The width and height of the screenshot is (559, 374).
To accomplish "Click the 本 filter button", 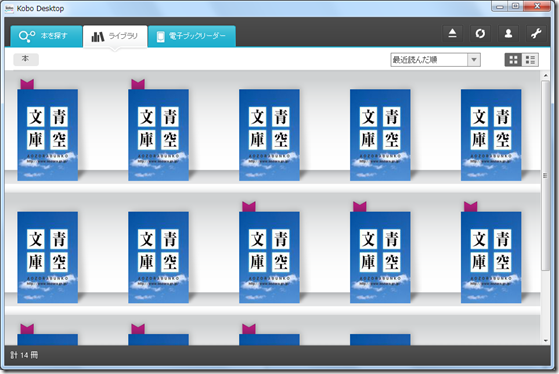I will (26, 59).
